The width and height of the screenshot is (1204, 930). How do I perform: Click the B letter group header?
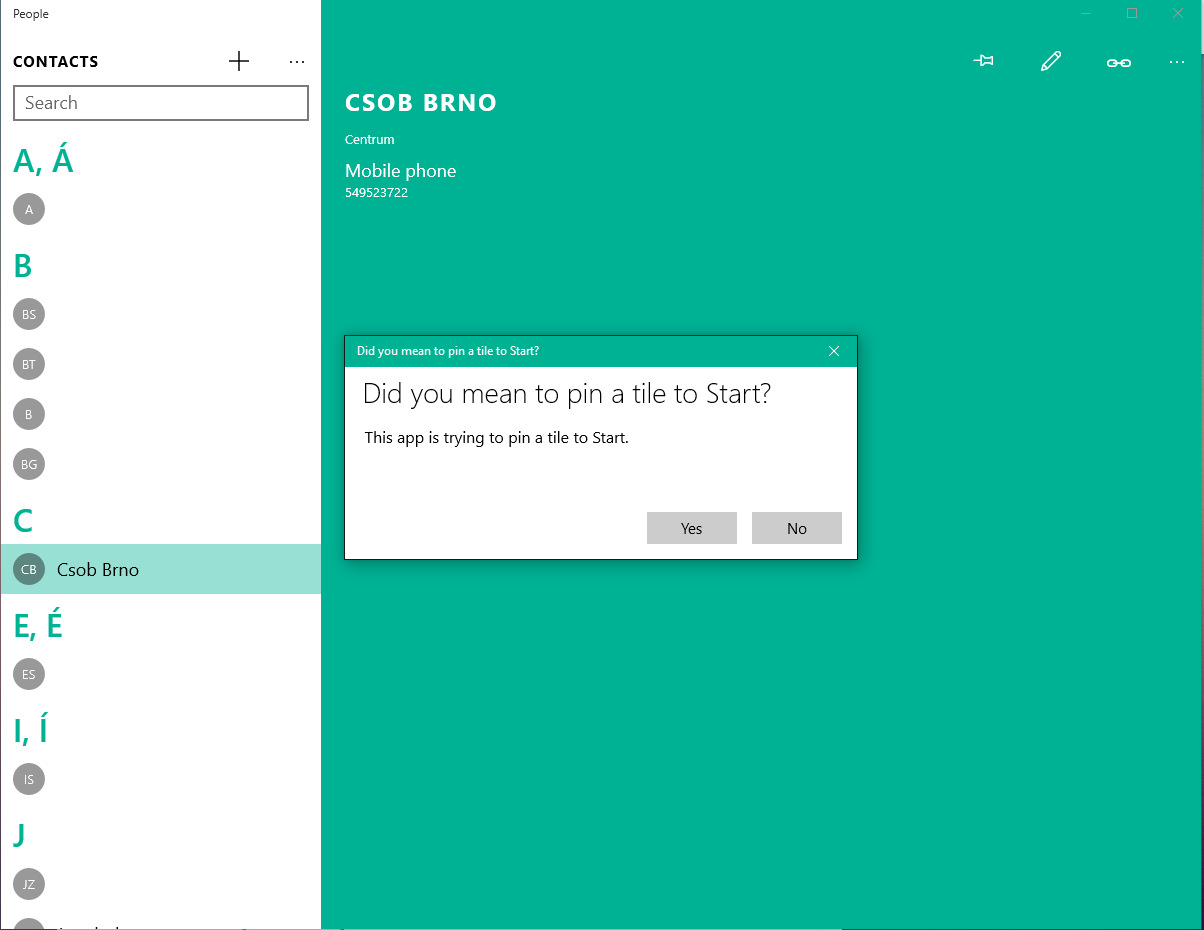point(23,266)
